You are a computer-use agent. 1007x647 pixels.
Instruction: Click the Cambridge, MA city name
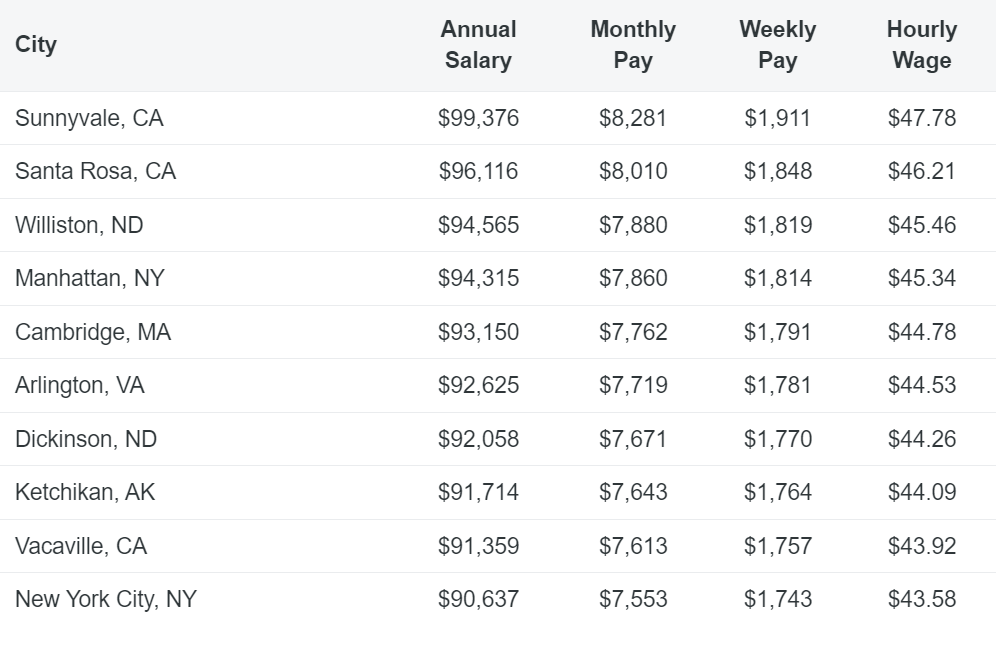point(93,332)
